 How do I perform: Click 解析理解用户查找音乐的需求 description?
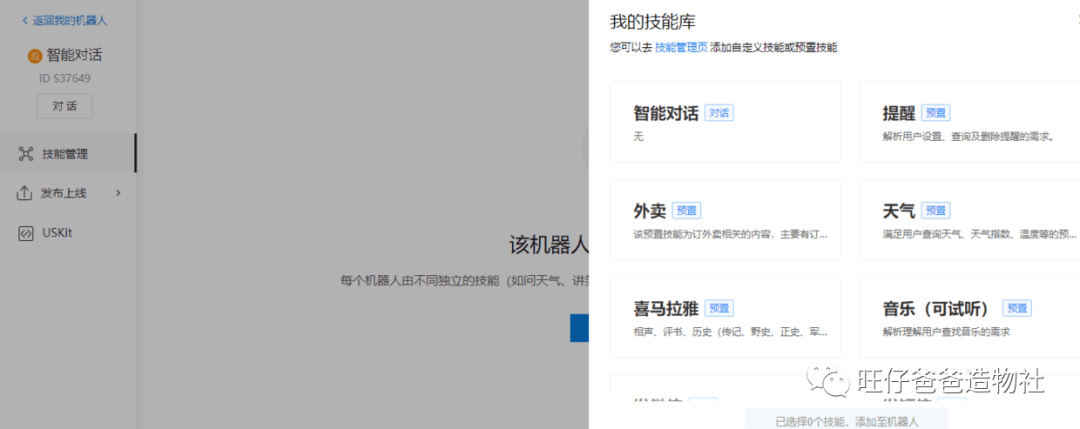[946, 332]
